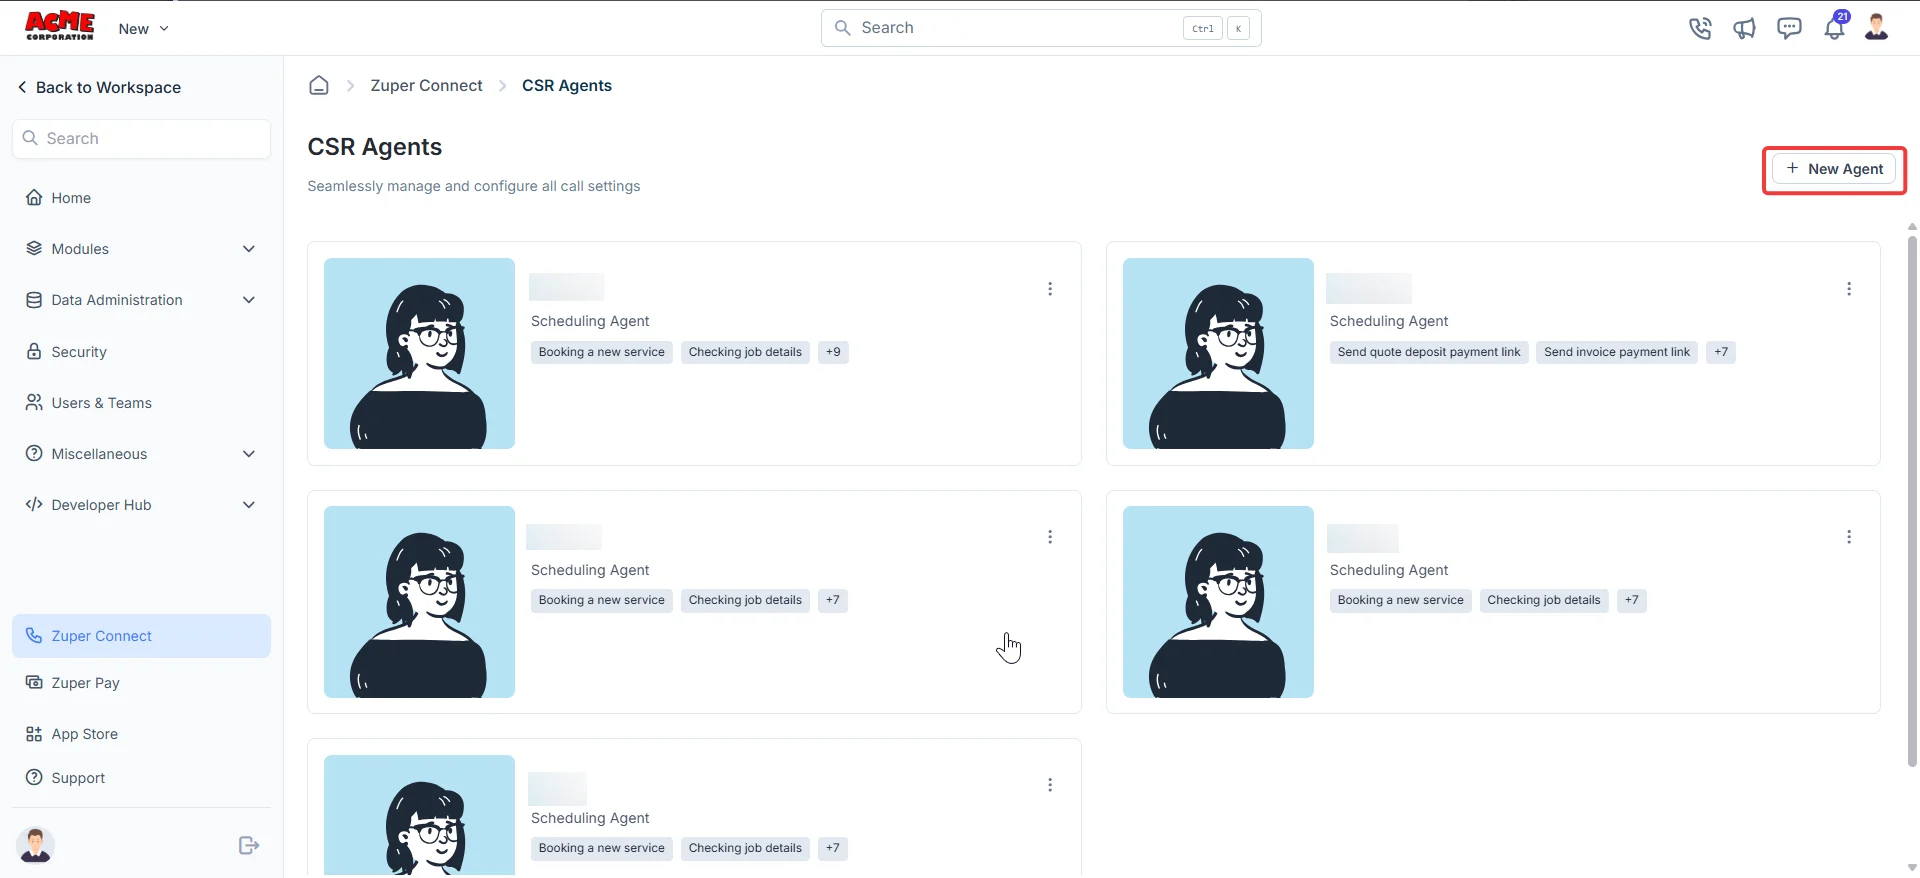
Task: Open options menu for the +9 agent card
Action: pyautogui.click(x=1050, y=289)
